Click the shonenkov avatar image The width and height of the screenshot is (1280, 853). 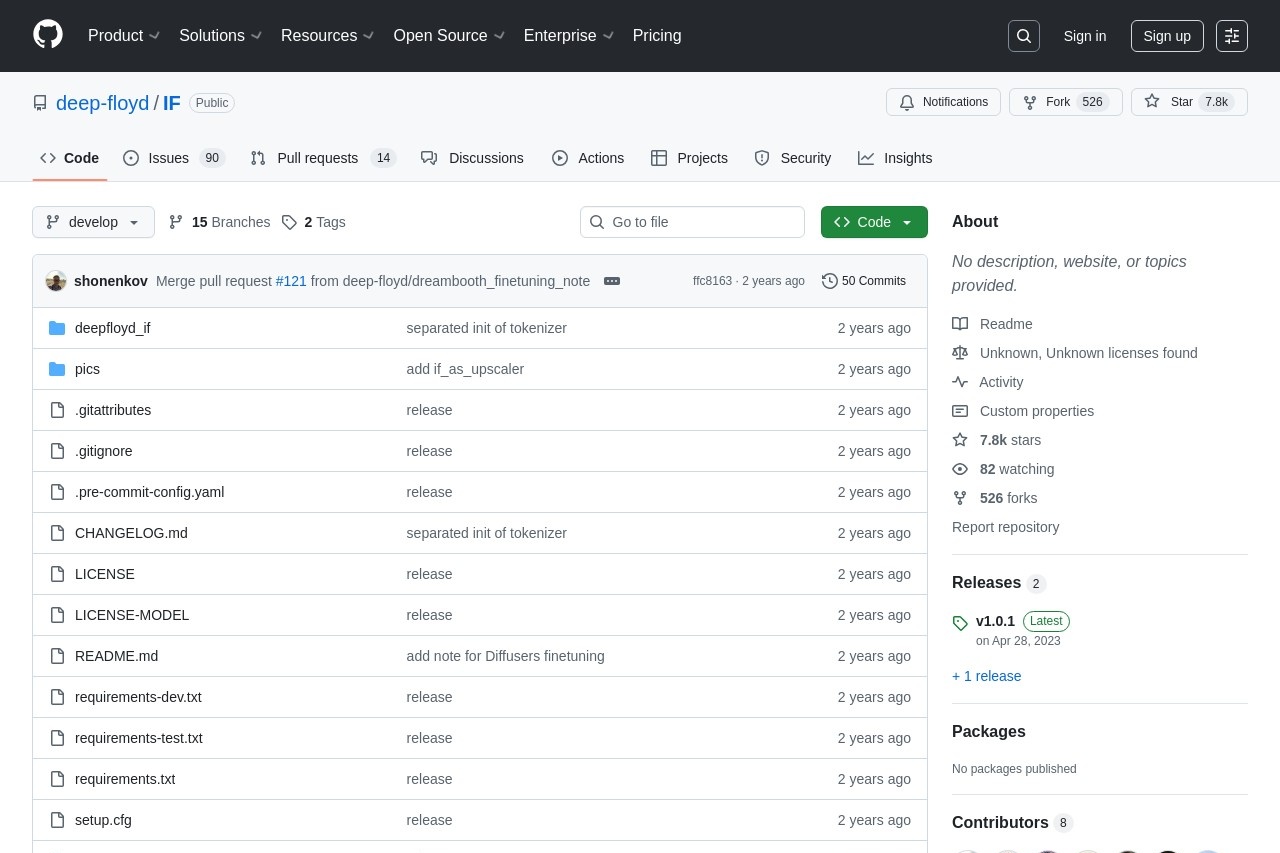point(56,281)
